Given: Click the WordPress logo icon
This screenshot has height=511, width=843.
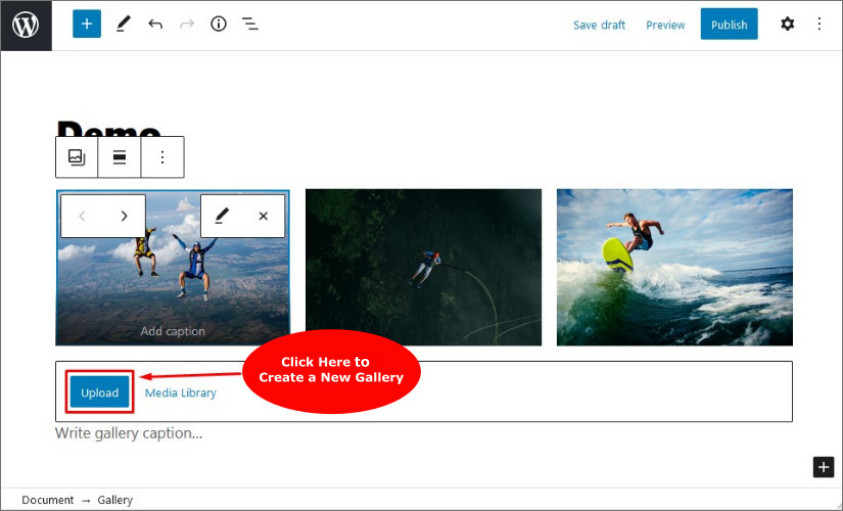Looking at the screenshot, I should [25, 25].
